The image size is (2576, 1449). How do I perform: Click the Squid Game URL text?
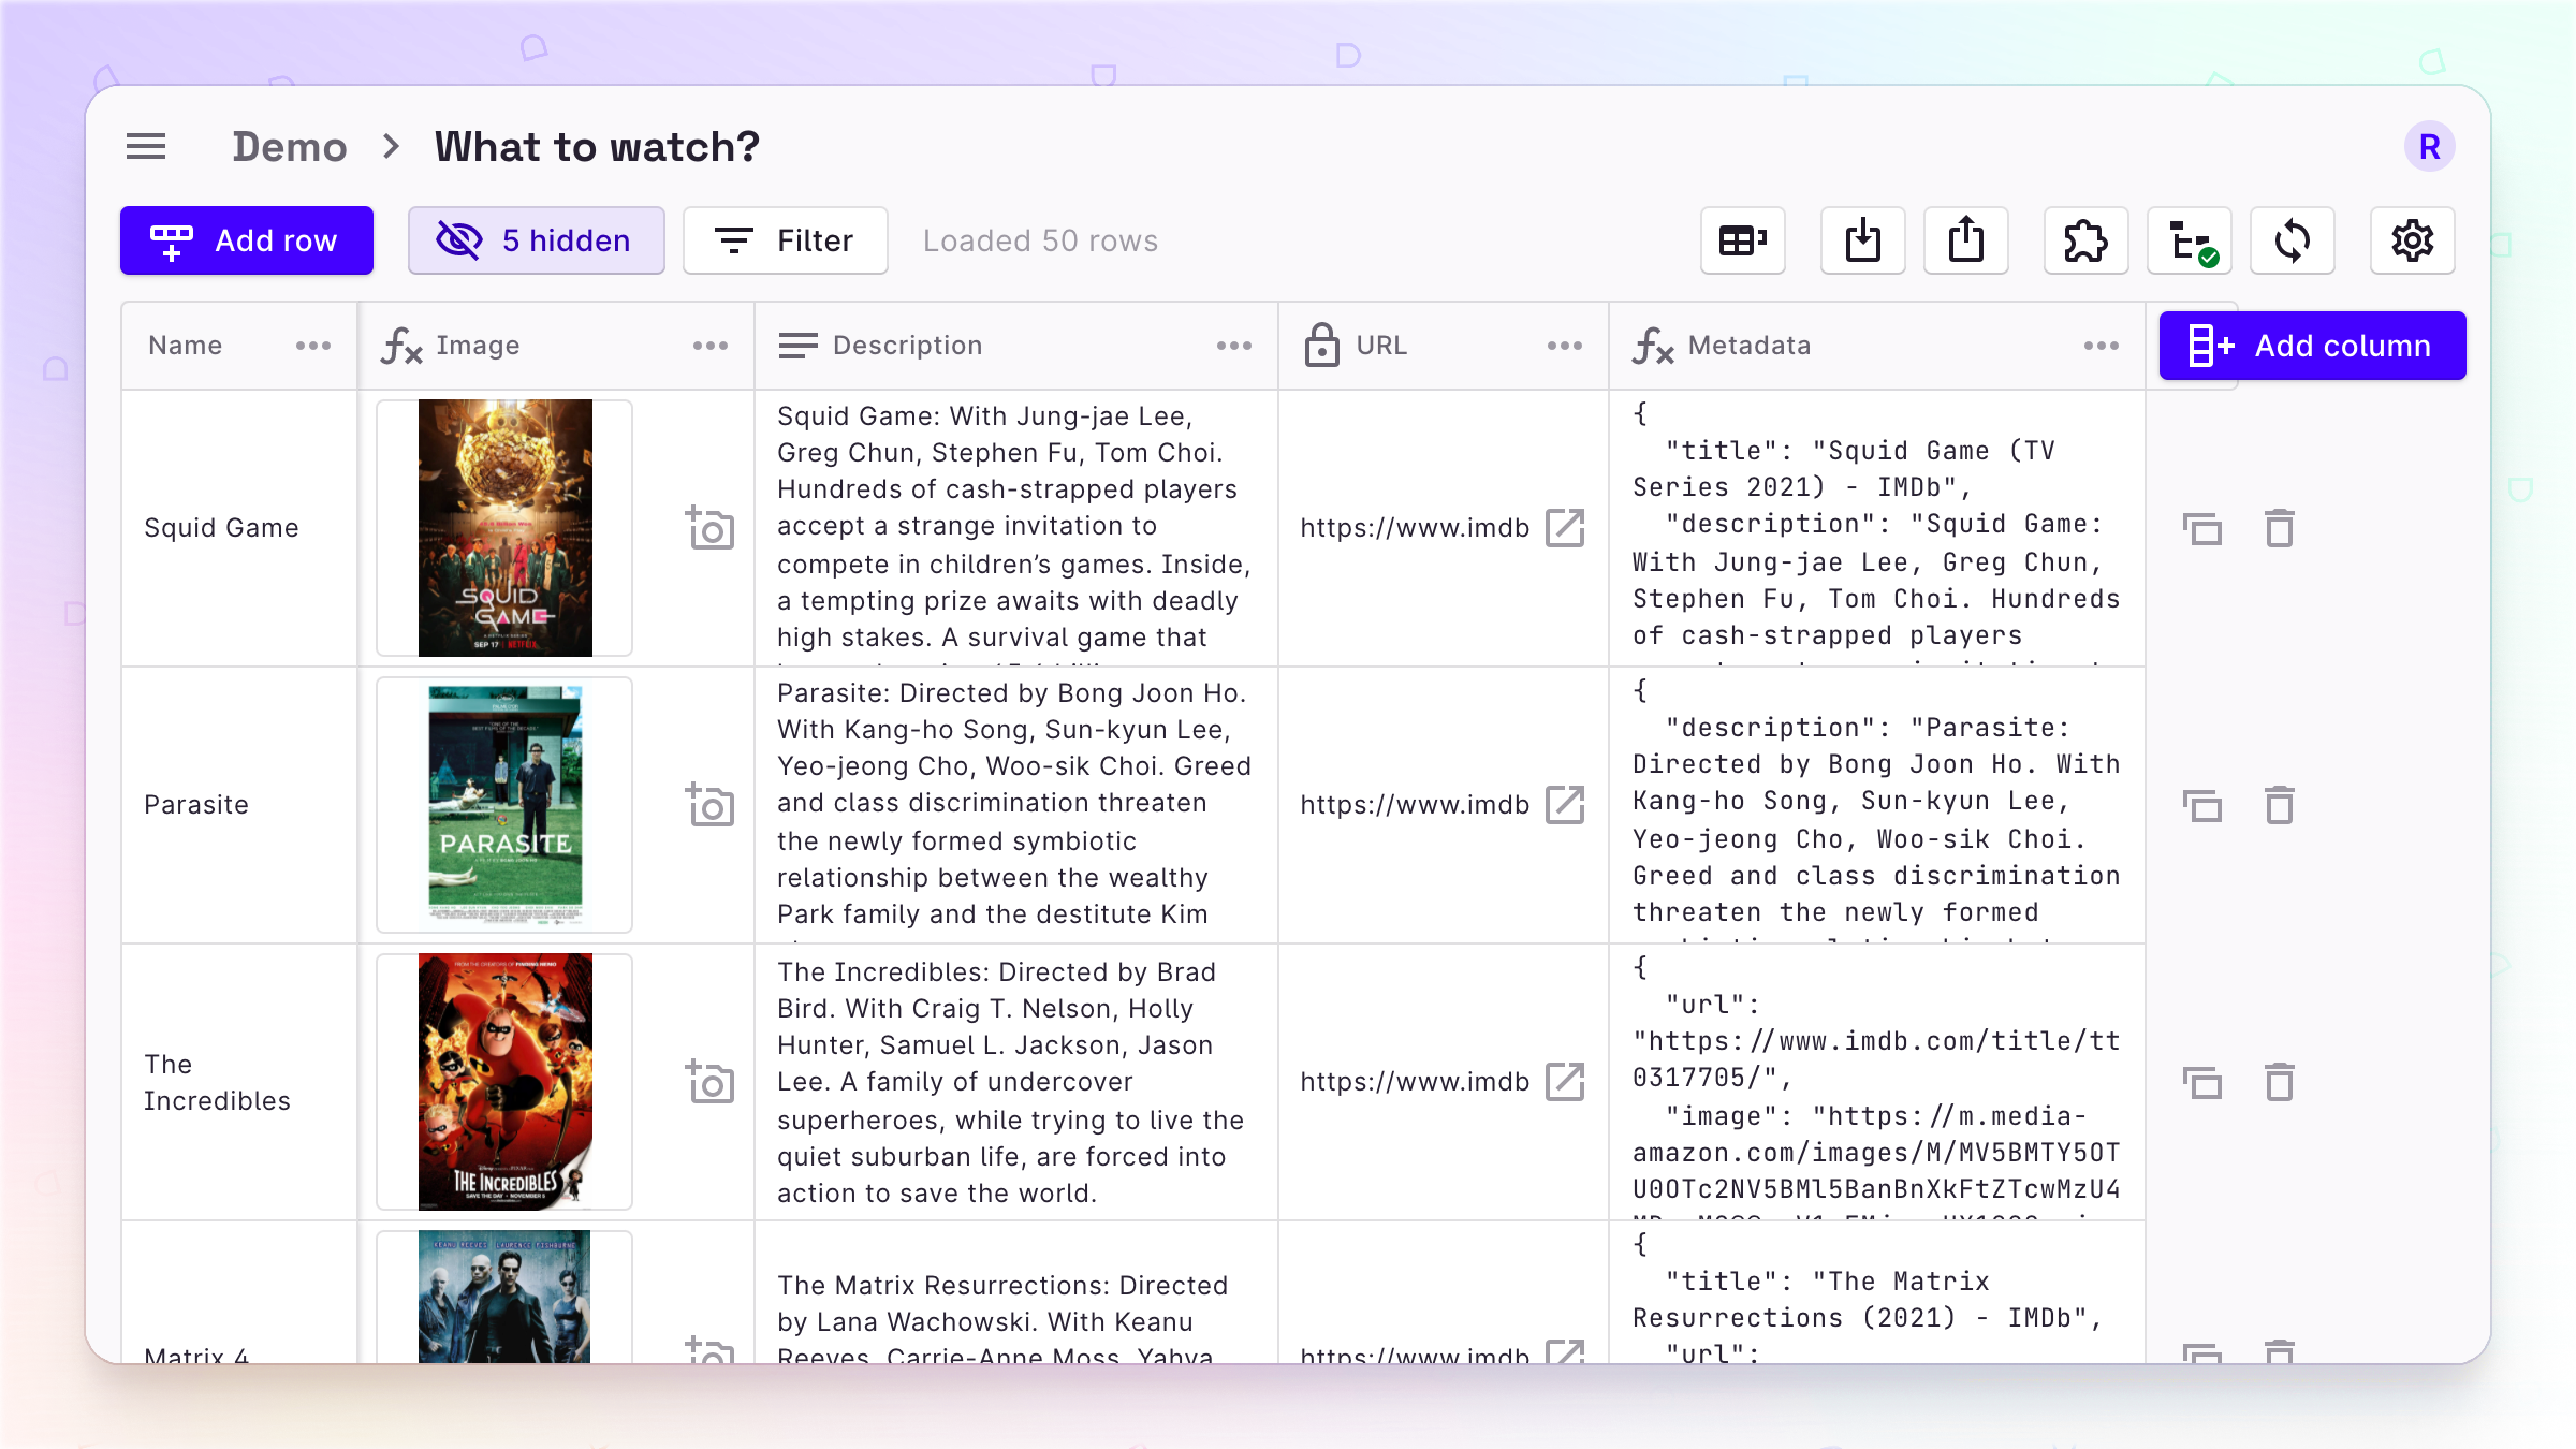click(x=1414, y=528)
